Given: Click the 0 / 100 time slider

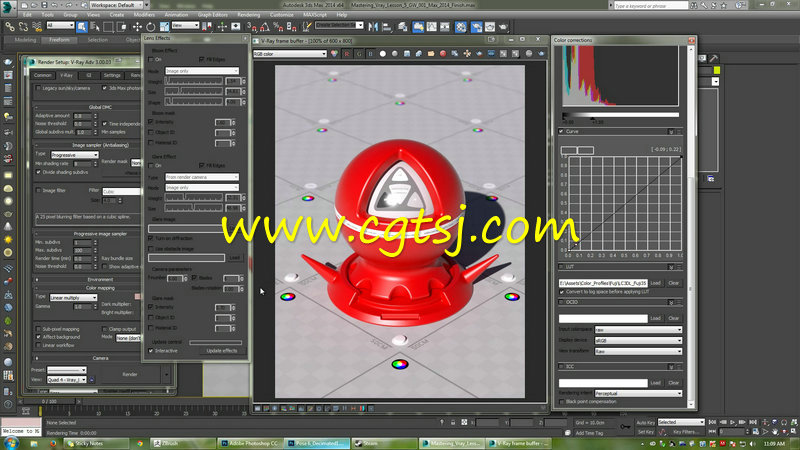Looking at the screenshot, I should pyautogui.click(x=50, y=402).
